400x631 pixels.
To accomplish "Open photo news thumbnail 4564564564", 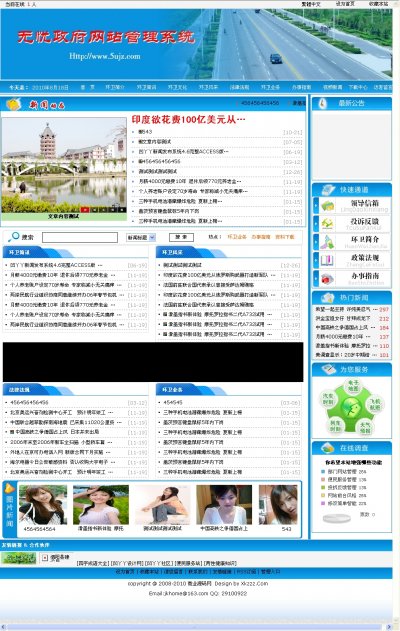I will pos(42,505).
